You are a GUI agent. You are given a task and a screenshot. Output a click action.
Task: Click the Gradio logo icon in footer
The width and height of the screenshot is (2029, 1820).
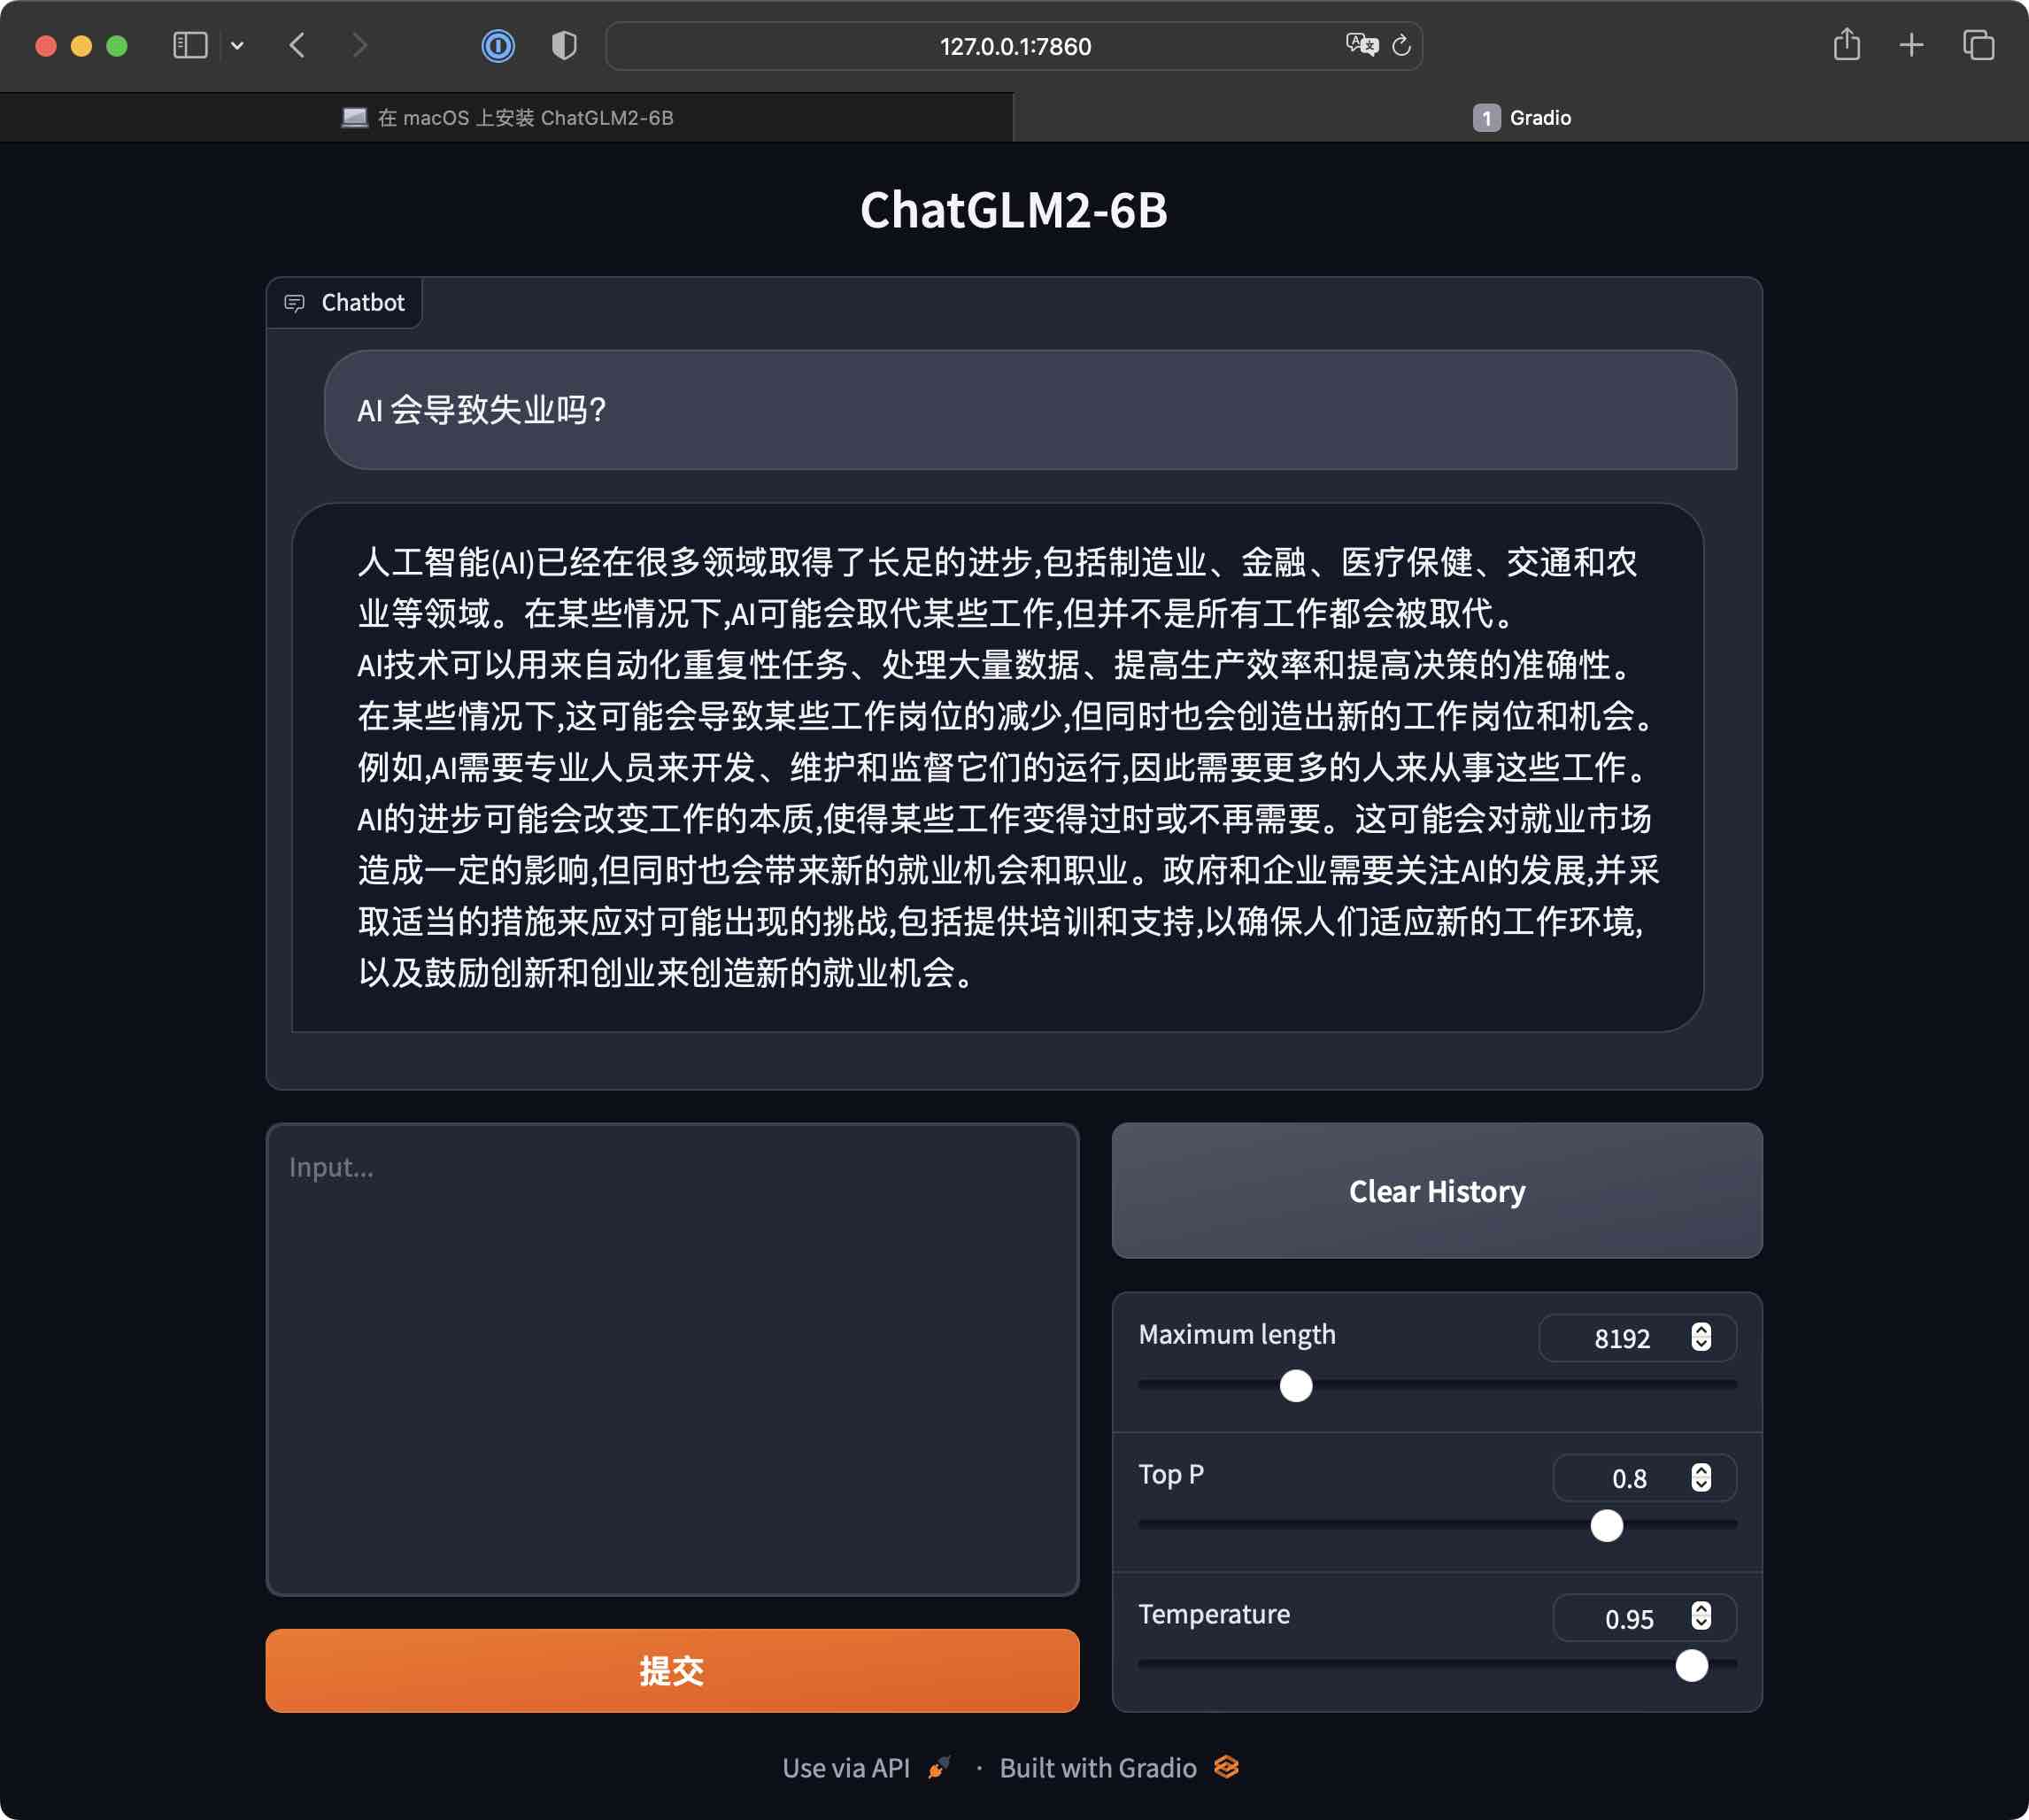[x=1227, y=1767]
